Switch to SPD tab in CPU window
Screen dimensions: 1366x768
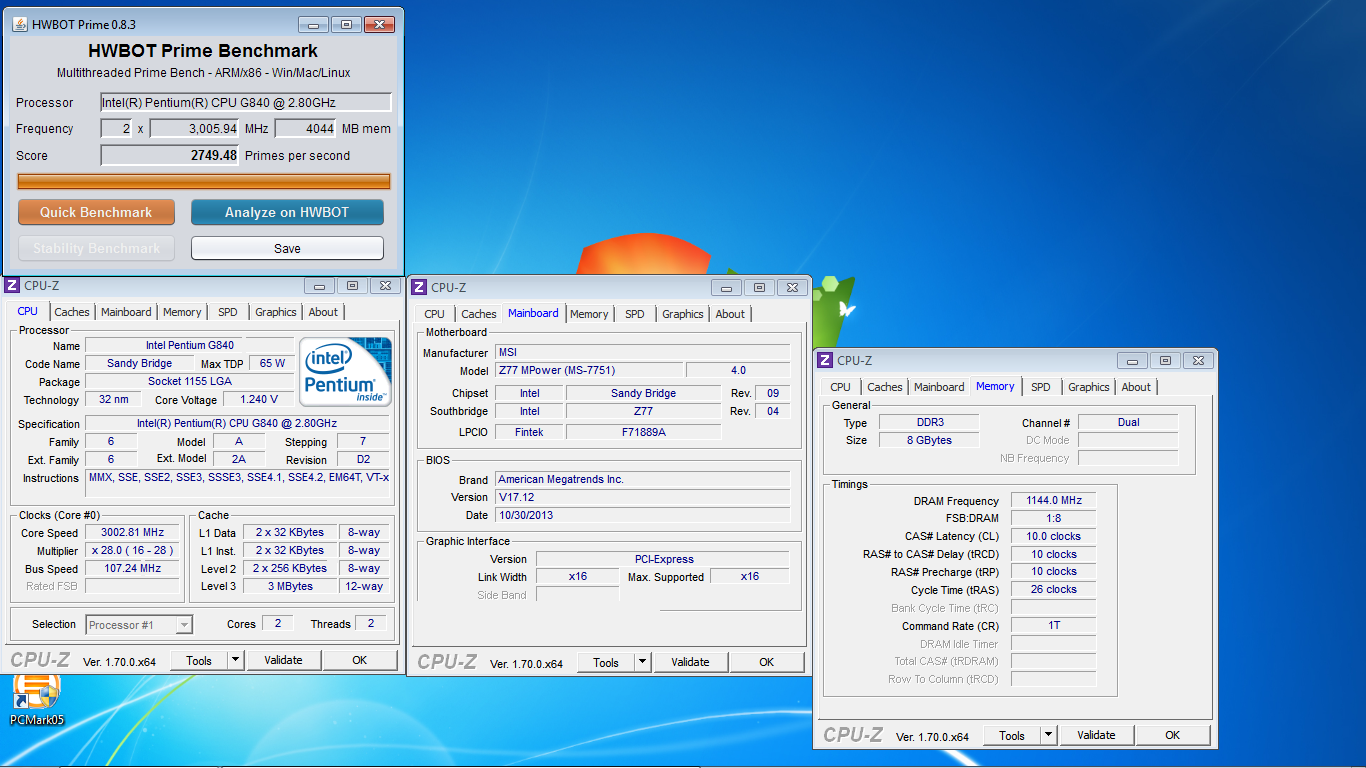click(x=228, y=312)
